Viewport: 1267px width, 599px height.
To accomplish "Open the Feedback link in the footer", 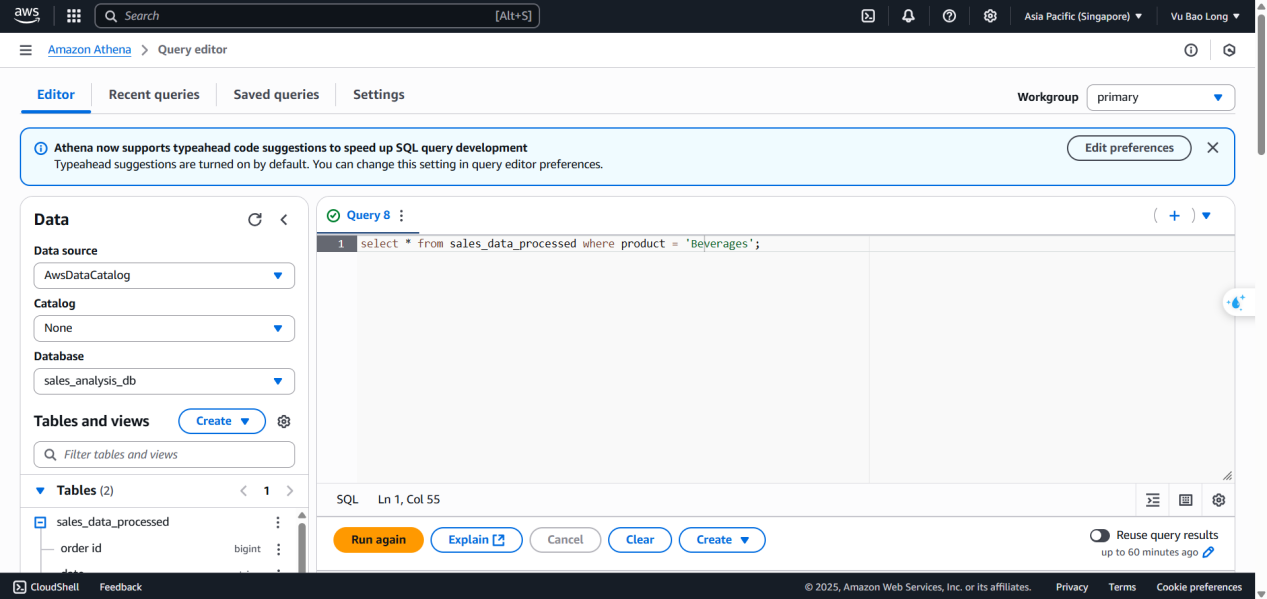I will tap(120, 587).
